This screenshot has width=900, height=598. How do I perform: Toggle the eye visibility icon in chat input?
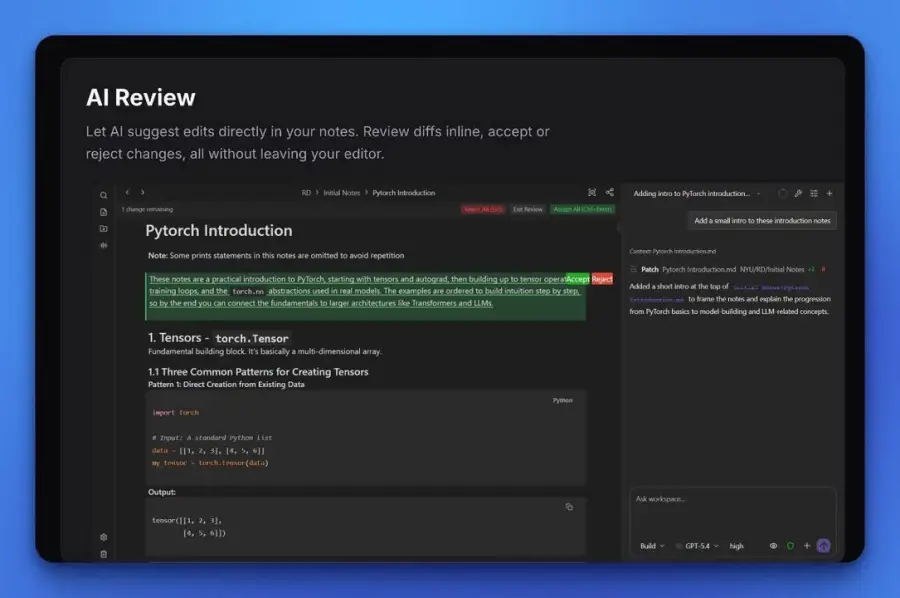tap(773, 546)
